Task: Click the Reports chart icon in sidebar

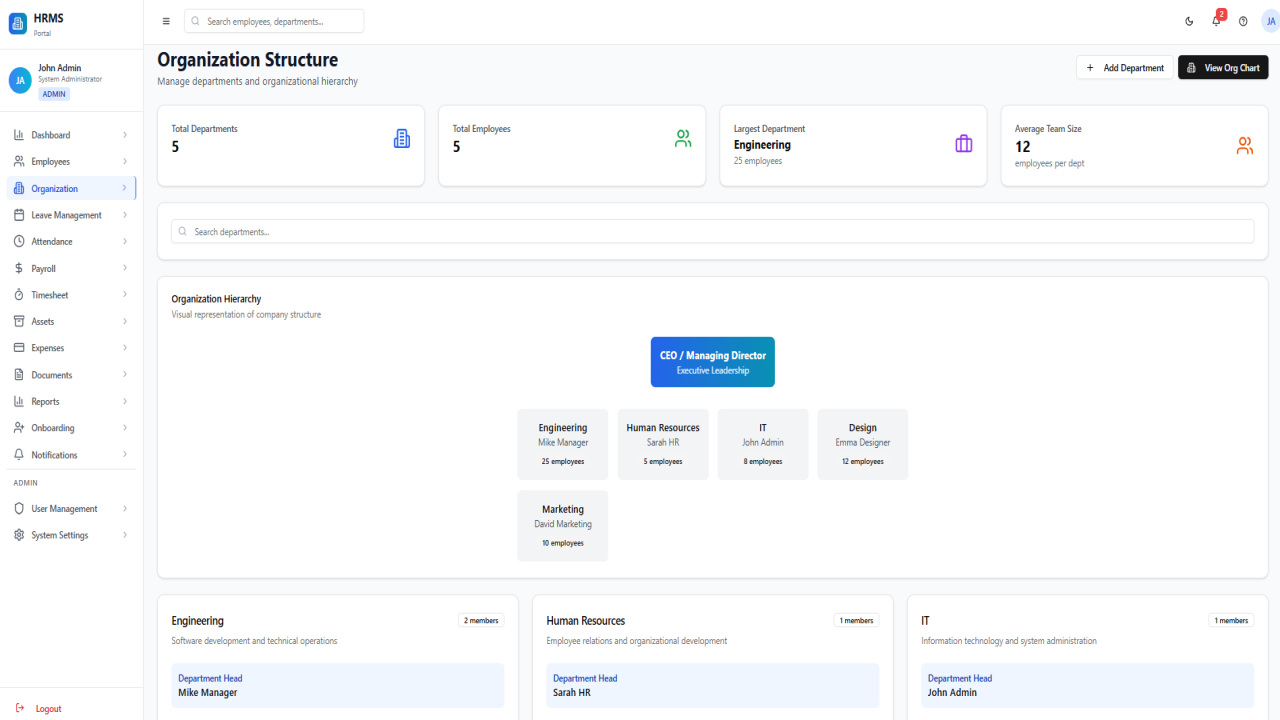Action: (x=19, y=401)
